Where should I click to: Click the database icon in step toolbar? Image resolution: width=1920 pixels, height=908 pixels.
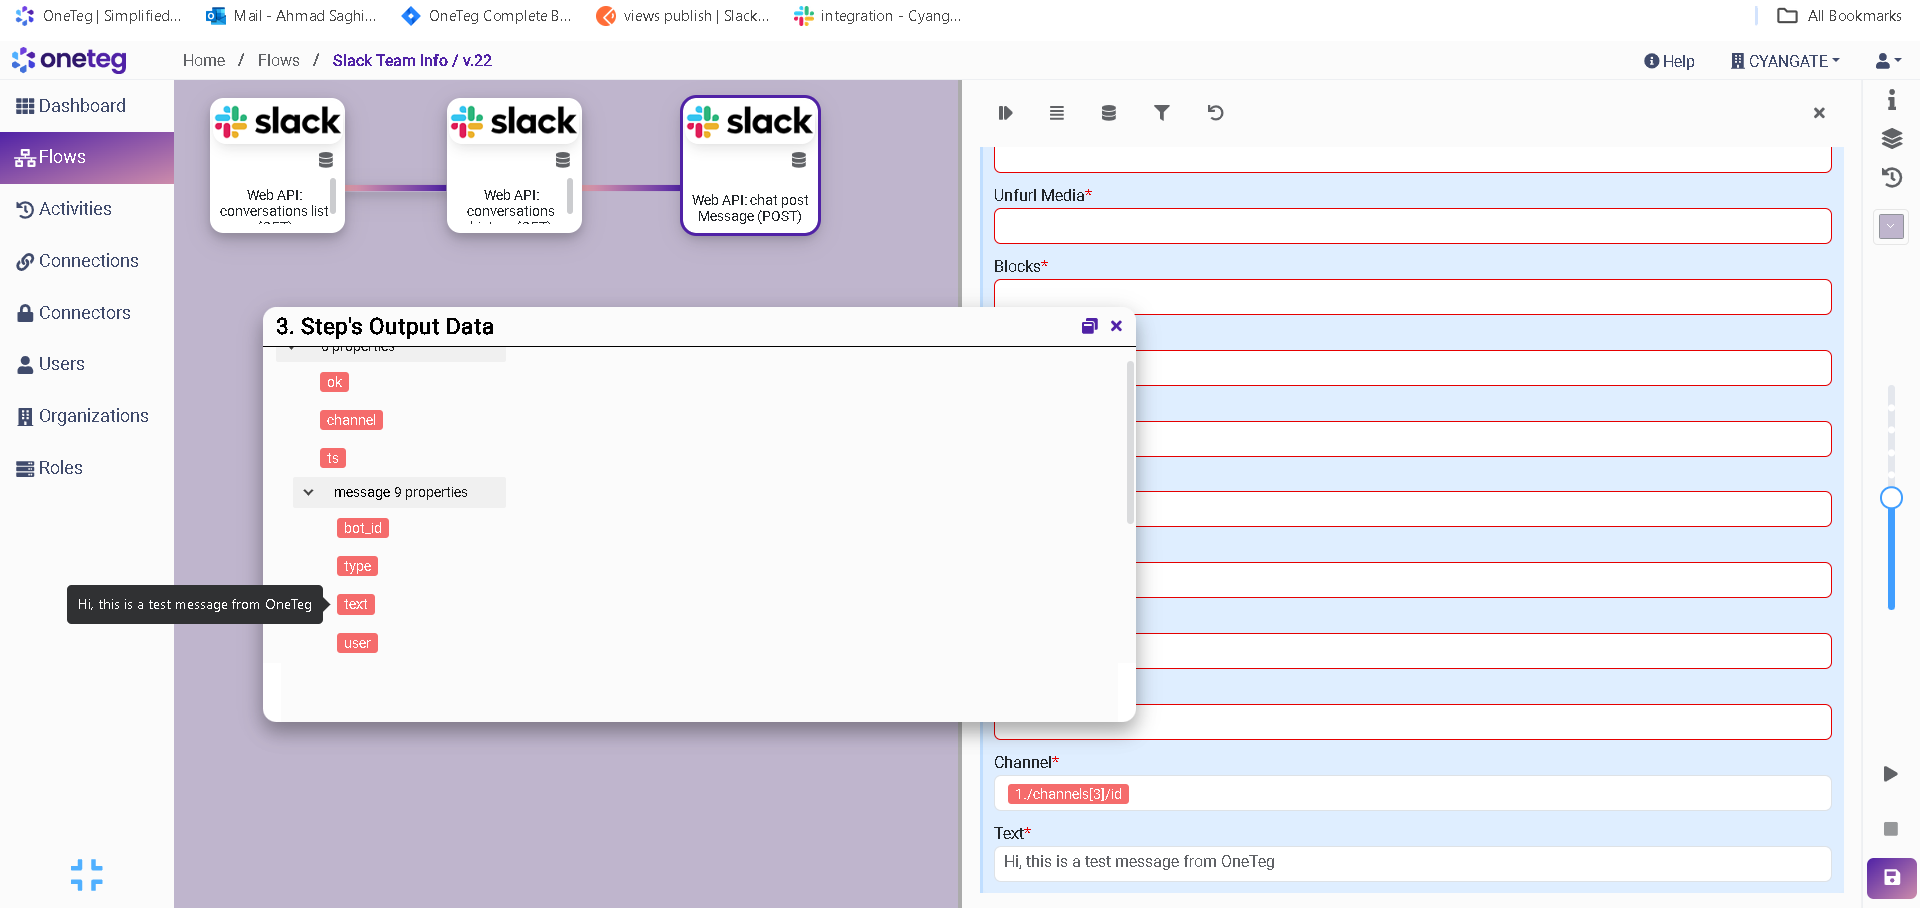[x=1108, y=113]
